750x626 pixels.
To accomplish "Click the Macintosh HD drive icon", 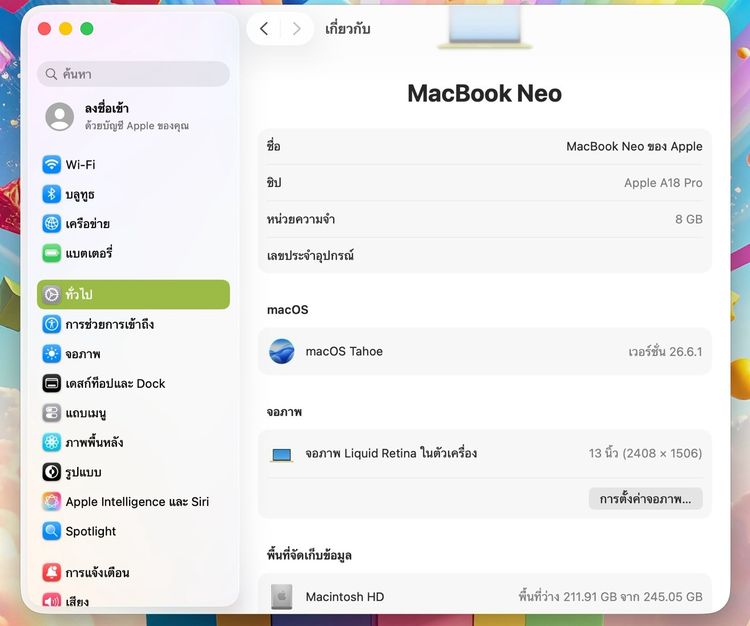I will tap(281, 596).
